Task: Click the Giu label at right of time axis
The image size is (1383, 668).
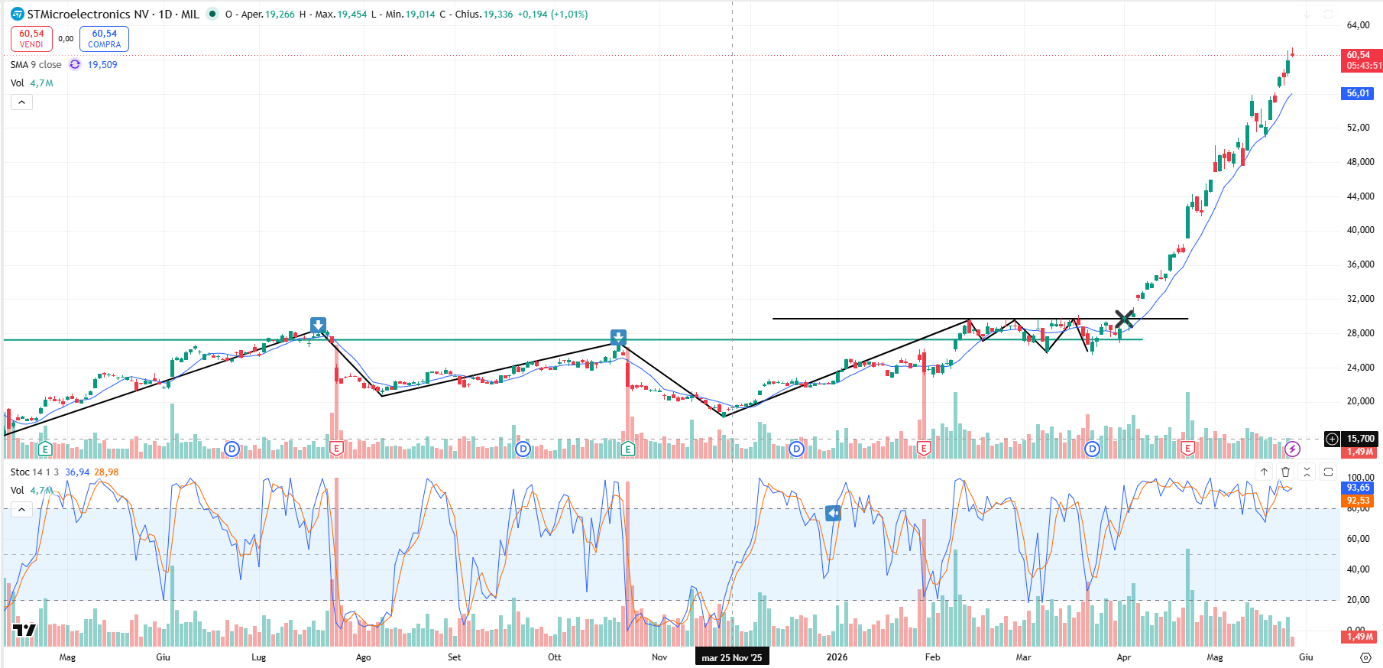Action: point(1305,658)
